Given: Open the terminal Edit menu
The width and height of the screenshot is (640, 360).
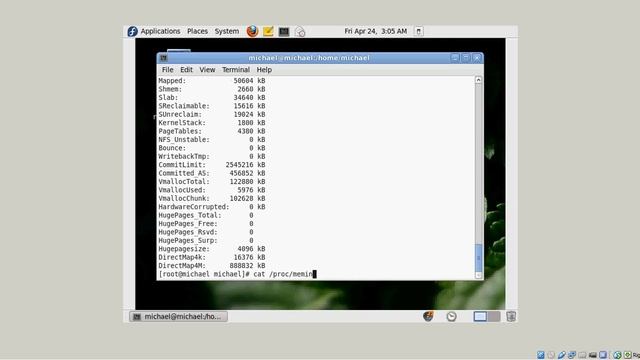Looking at the screenshot, I should pyautogui.click(x=186, y=70).
